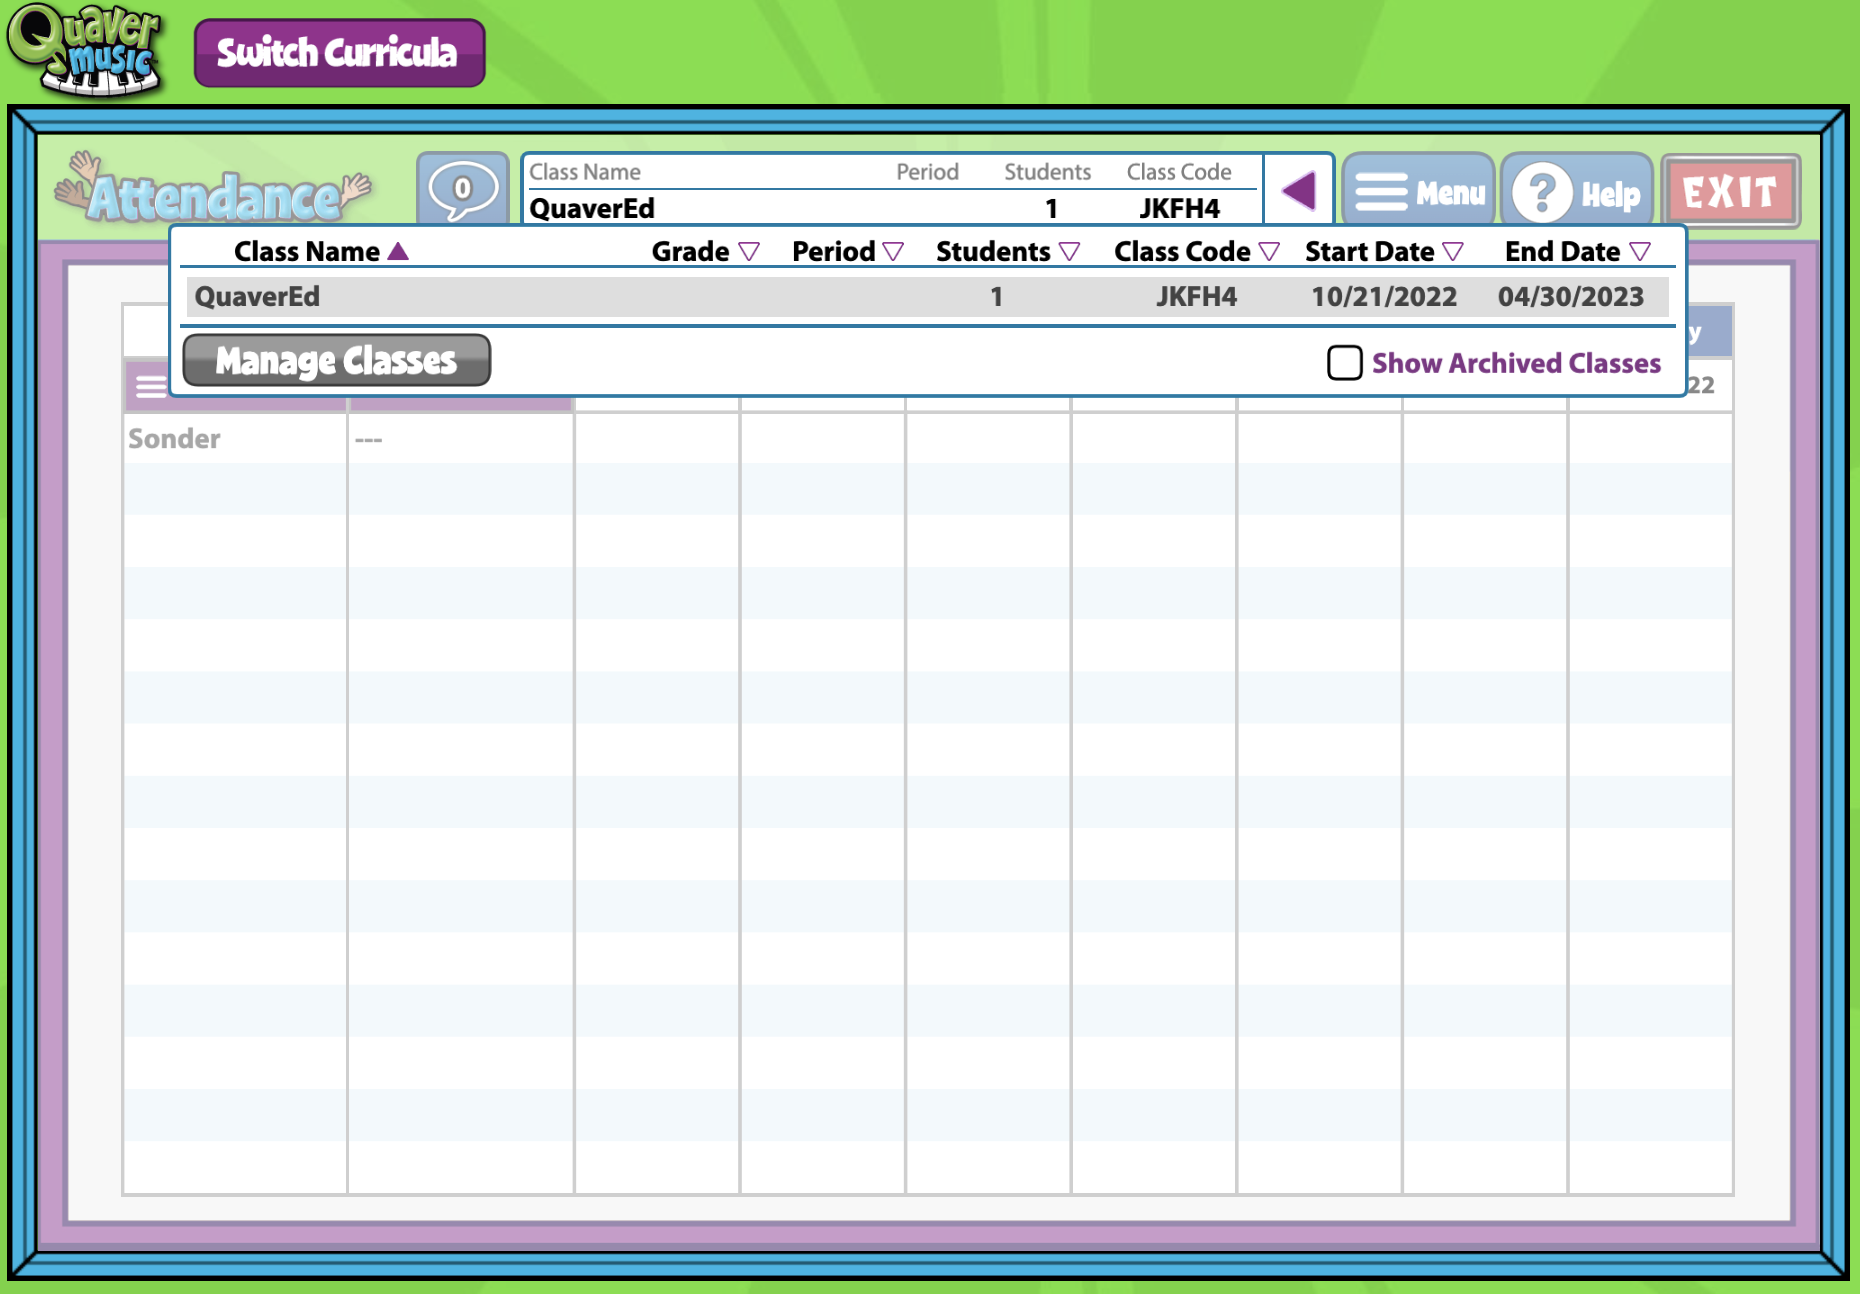Sort classes by End Date column

coord(1578,251)
